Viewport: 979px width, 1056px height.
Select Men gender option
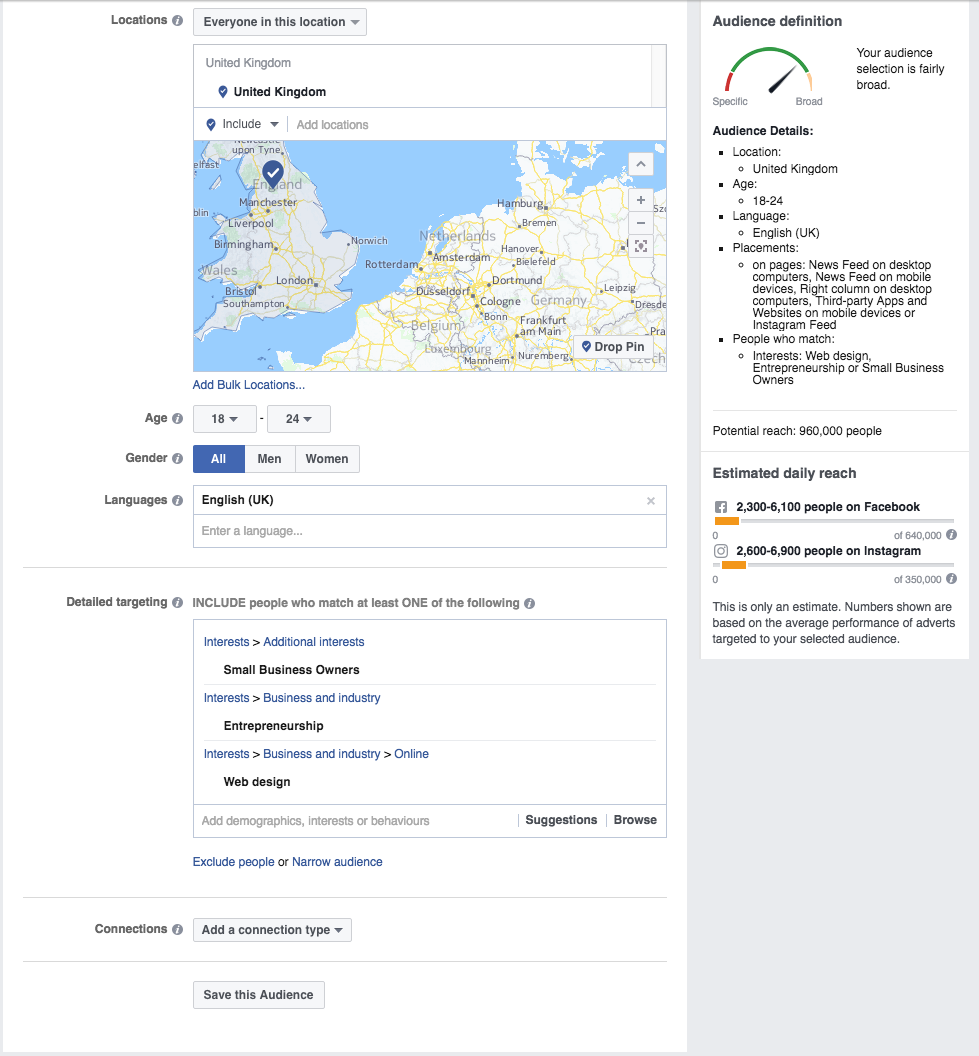(x=269, y=459)
